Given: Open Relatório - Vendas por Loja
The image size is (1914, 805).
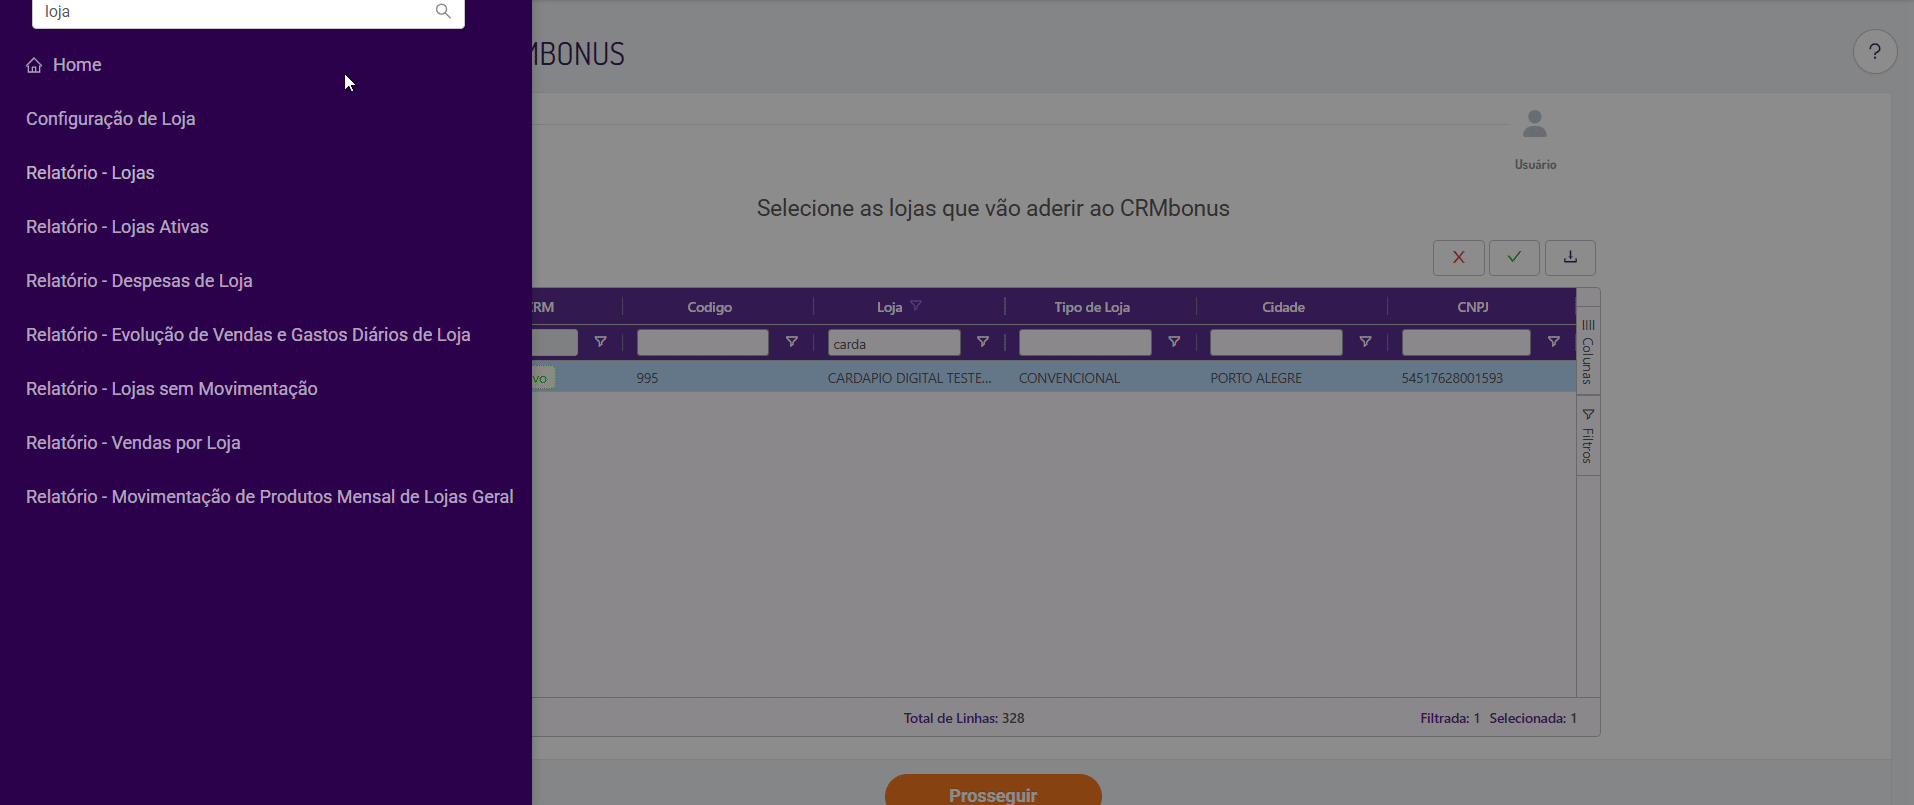Looking at the screenshot, I should point(133,443).
